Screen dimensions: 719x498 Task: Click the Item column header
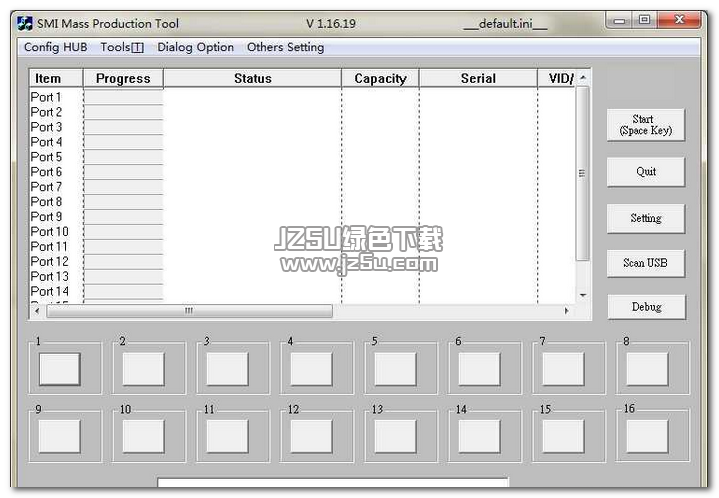point(56,78)
